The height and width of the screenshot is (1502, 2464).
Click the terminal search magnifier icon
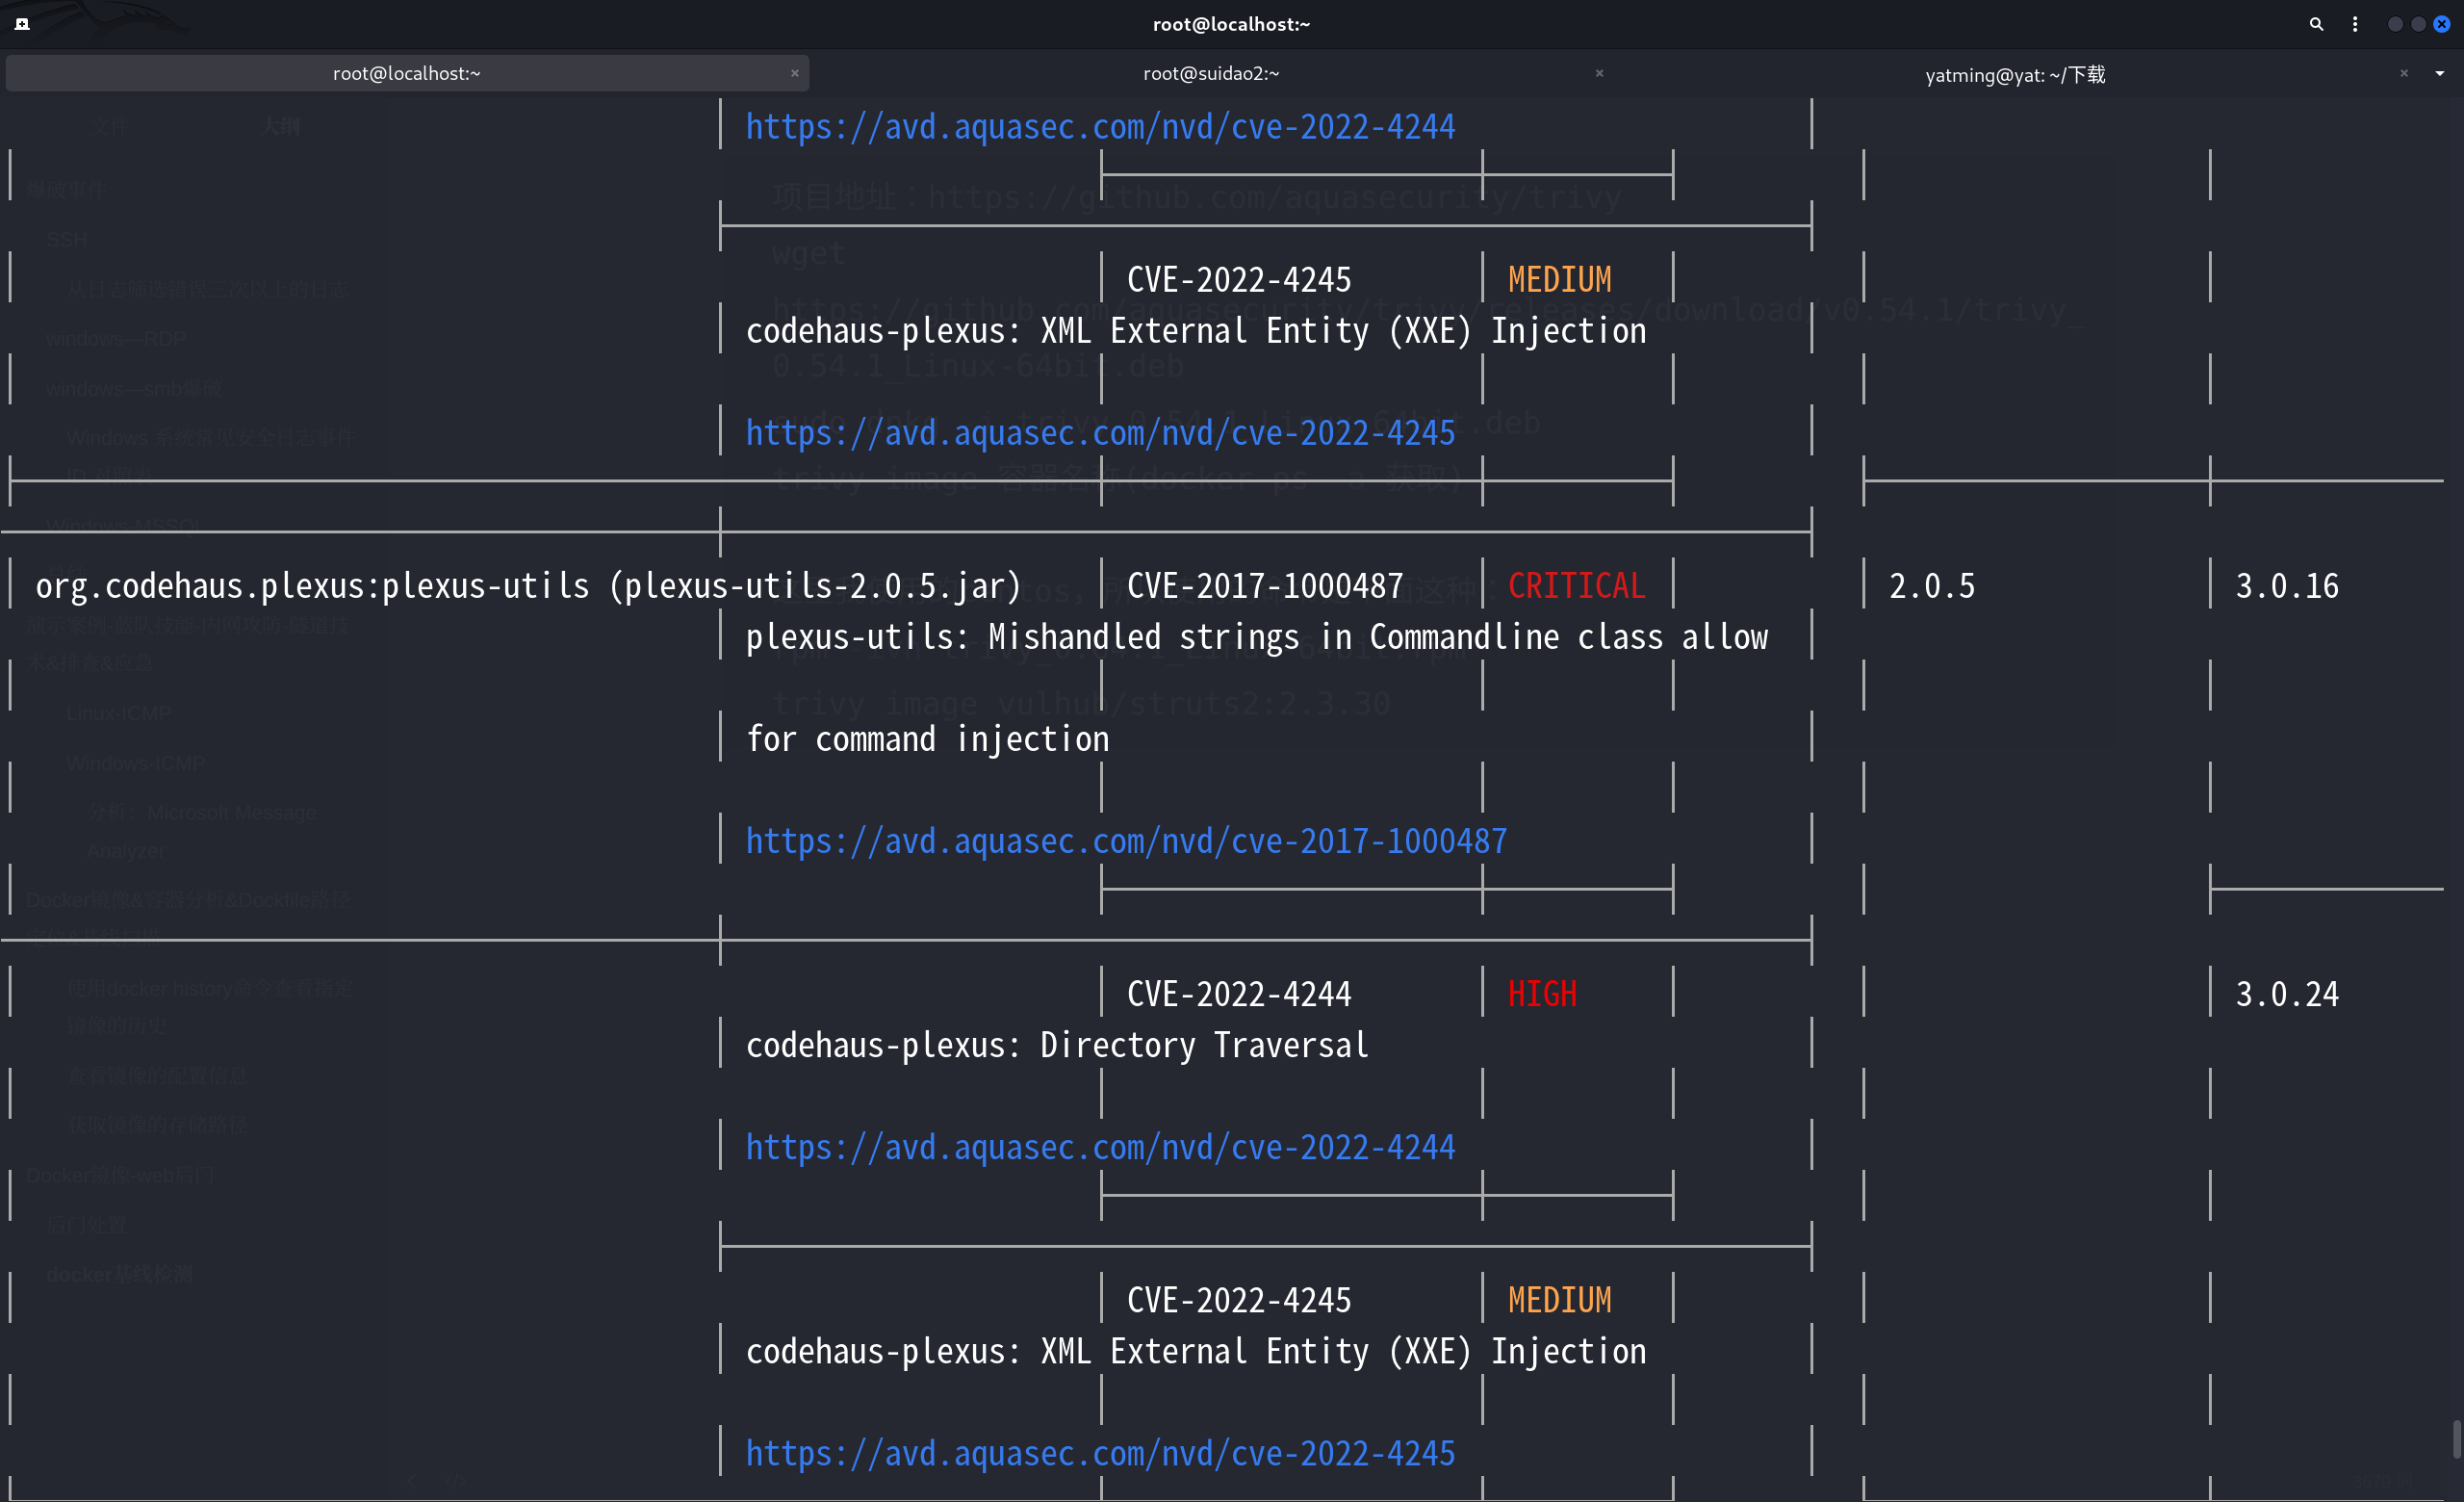[2315, 24]
